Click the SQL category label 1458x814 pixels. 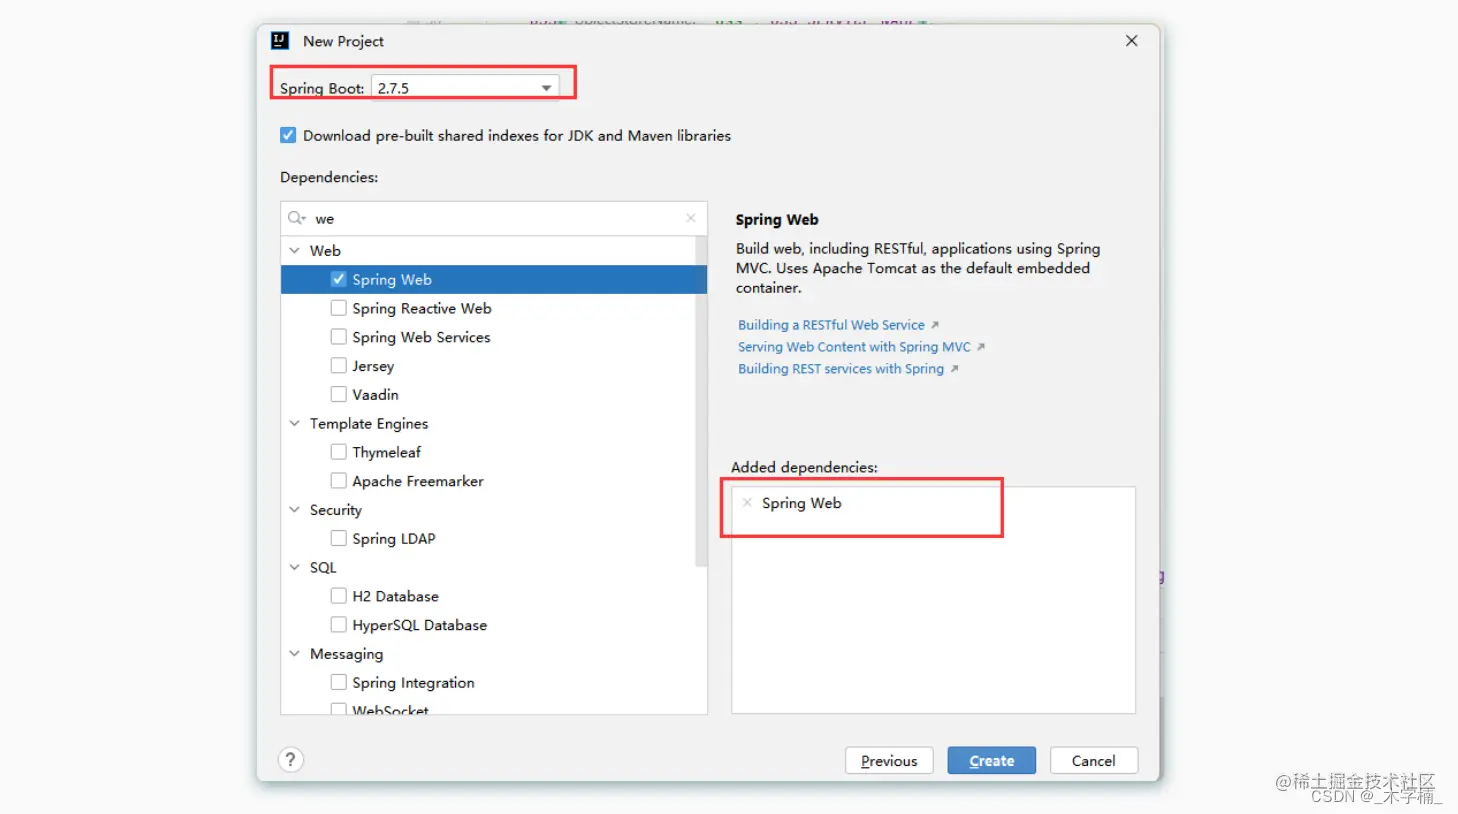323,567
